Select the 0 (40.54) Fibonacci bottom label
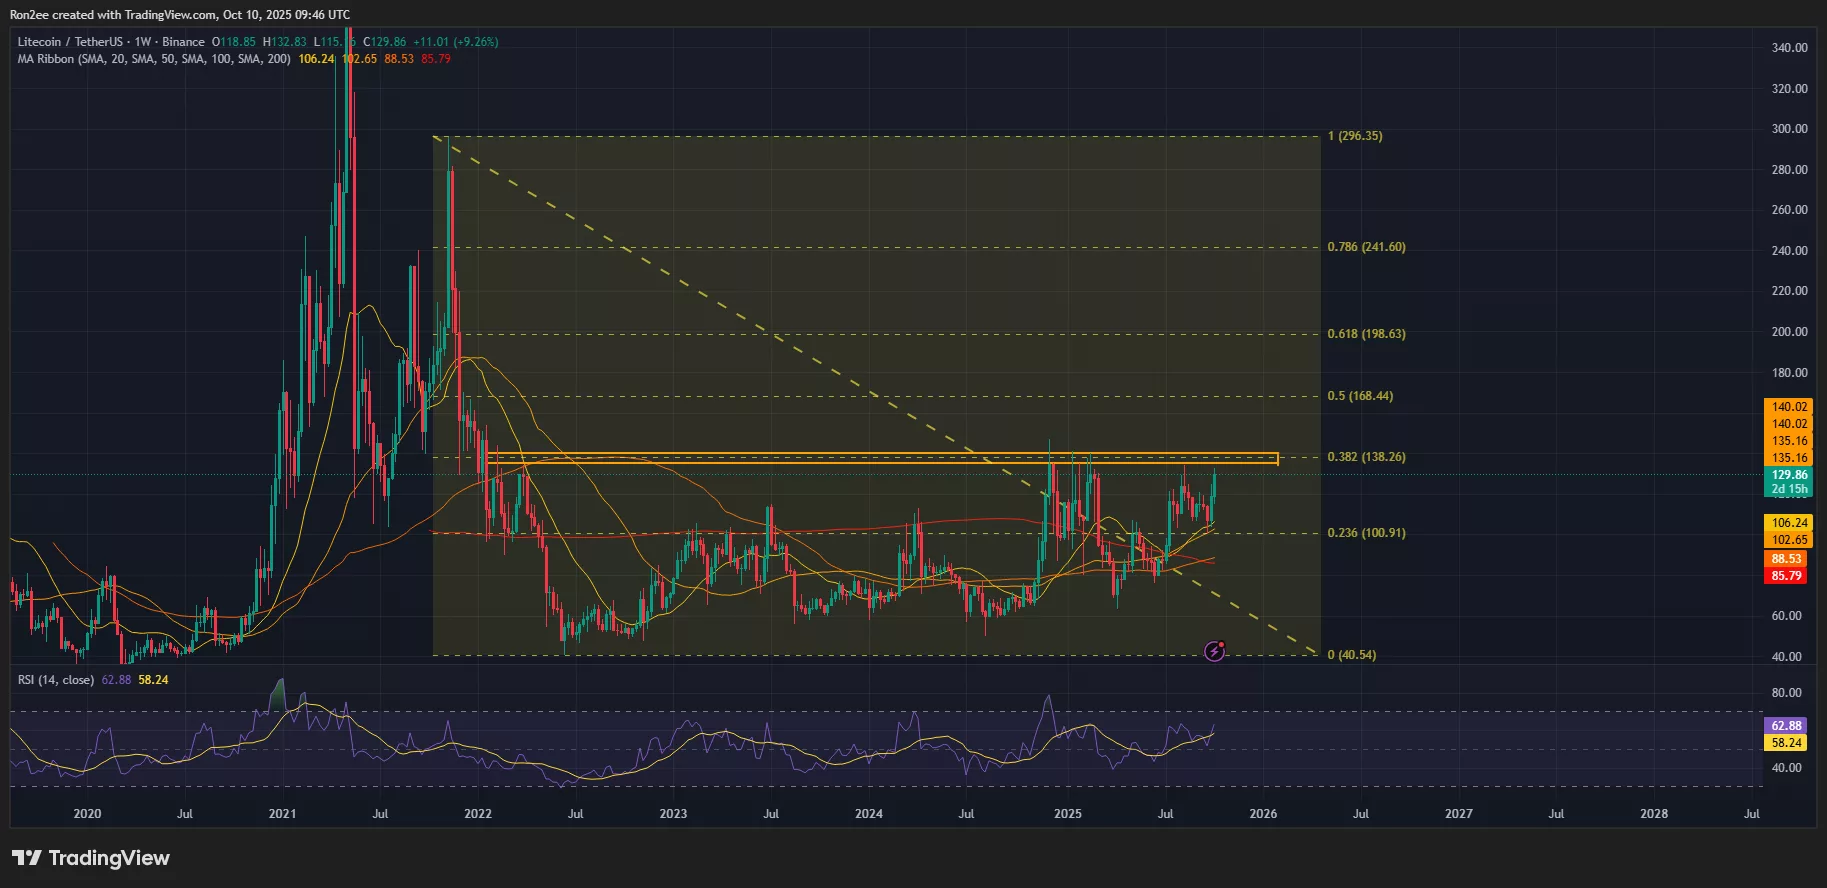The image size is (1827, 888). tap(1351, 655)
